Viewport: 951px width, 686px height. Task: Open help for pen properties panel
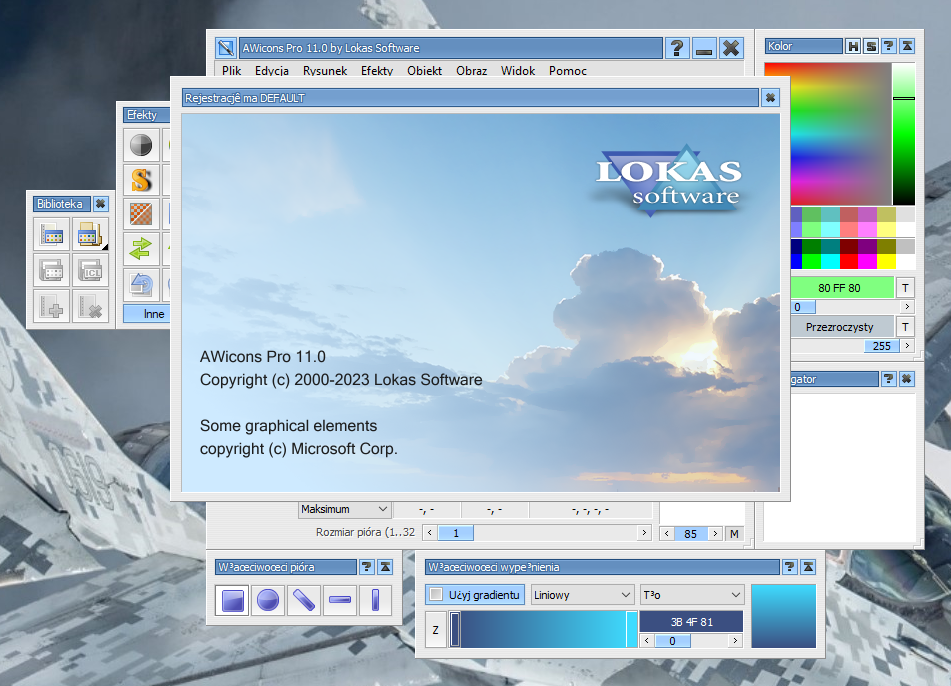(367, 567)
